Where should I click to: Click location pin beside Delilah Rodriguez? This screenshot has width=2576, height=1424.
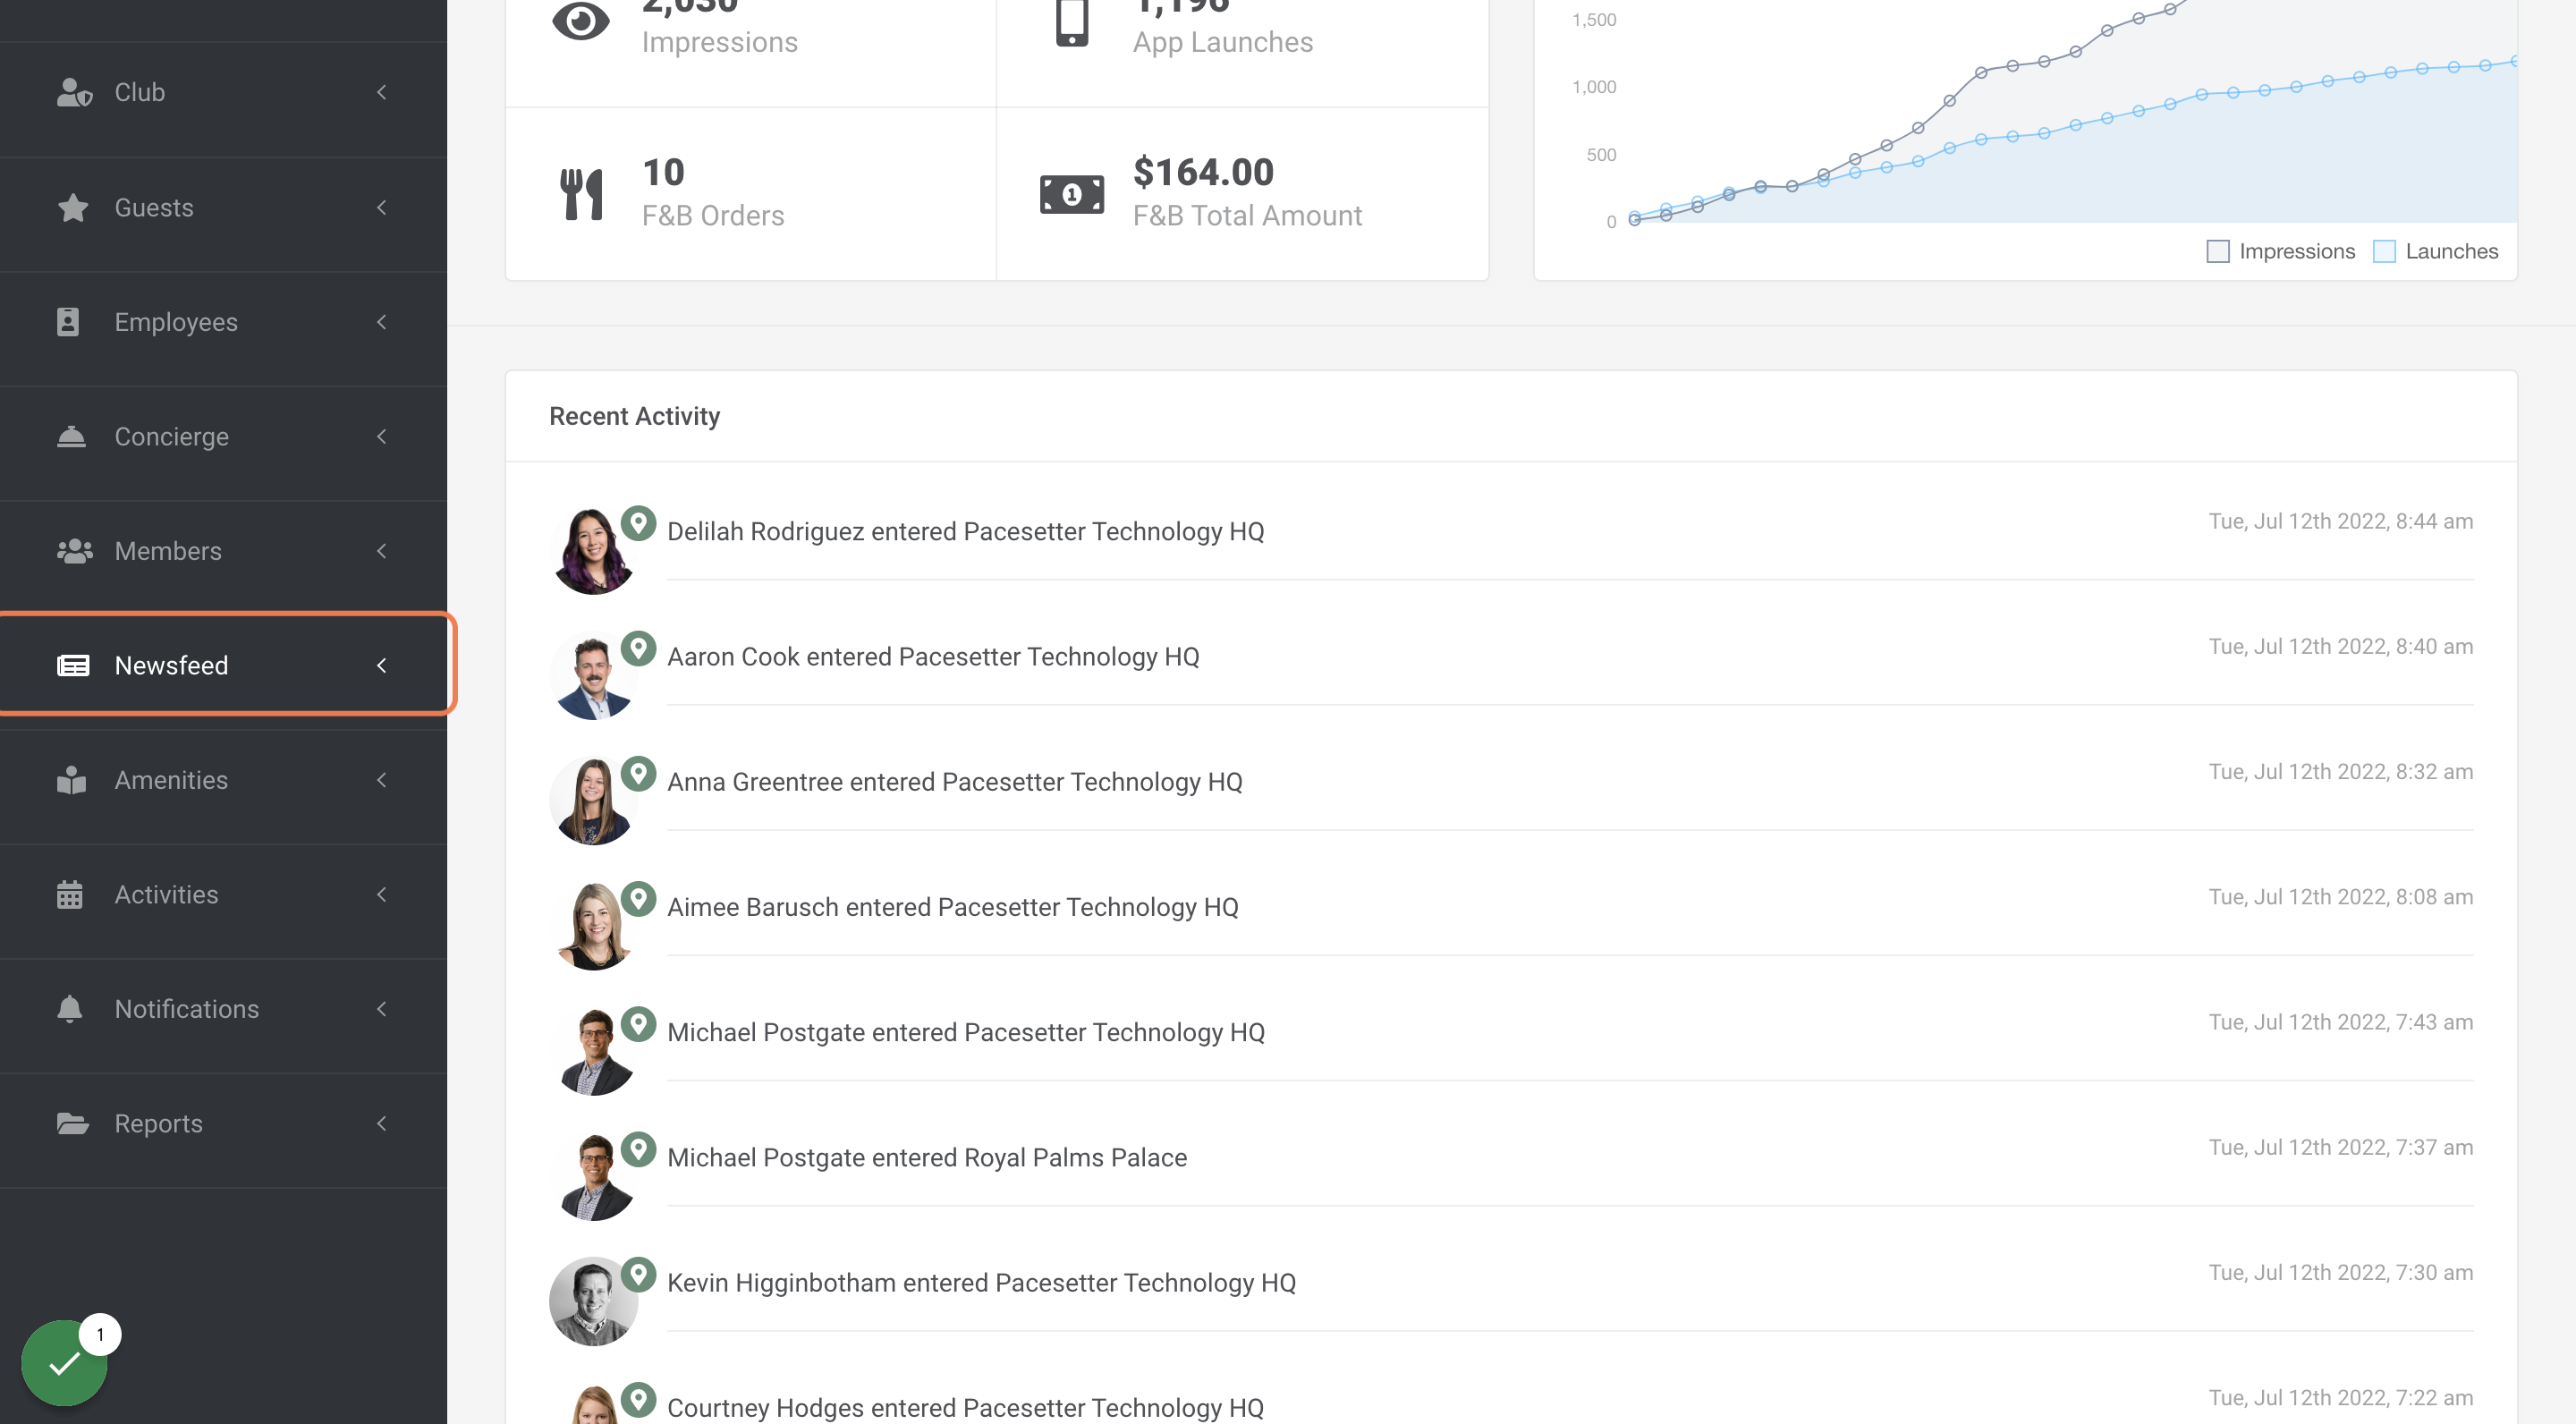point(638,523)
